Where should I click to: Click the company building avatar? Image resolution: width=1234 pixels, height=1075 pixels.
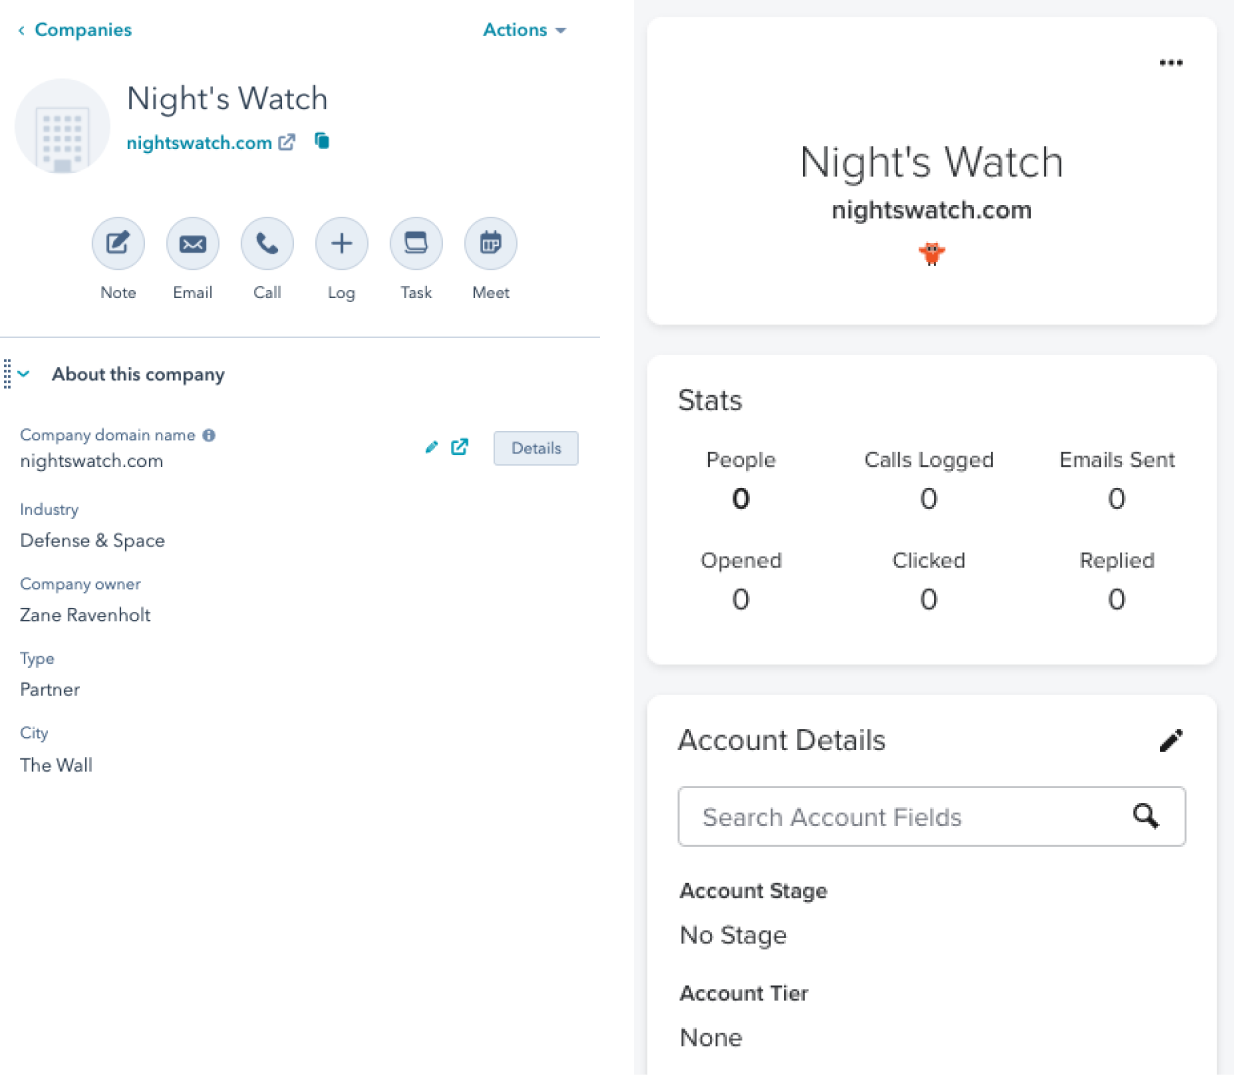point(62,127)
